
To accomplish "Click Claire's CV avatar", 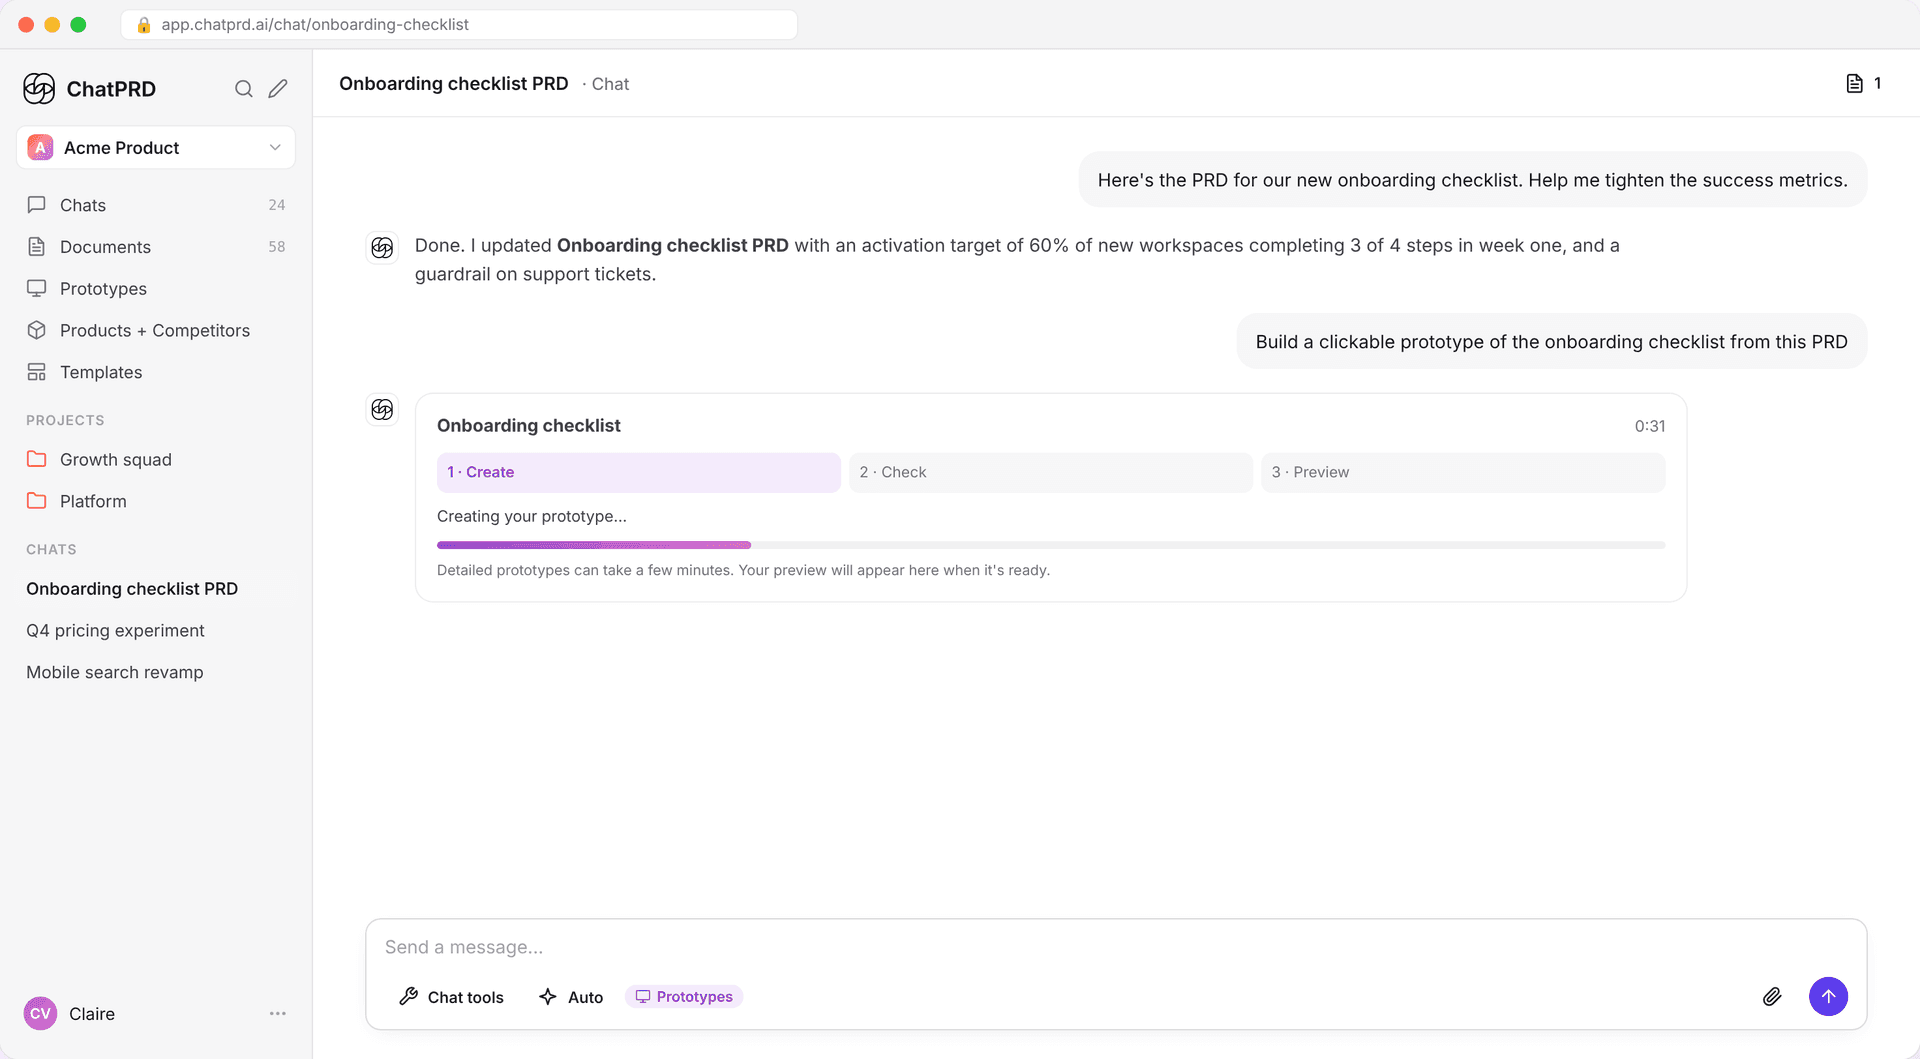I will pyautogui.click(x=40, y=1014).
